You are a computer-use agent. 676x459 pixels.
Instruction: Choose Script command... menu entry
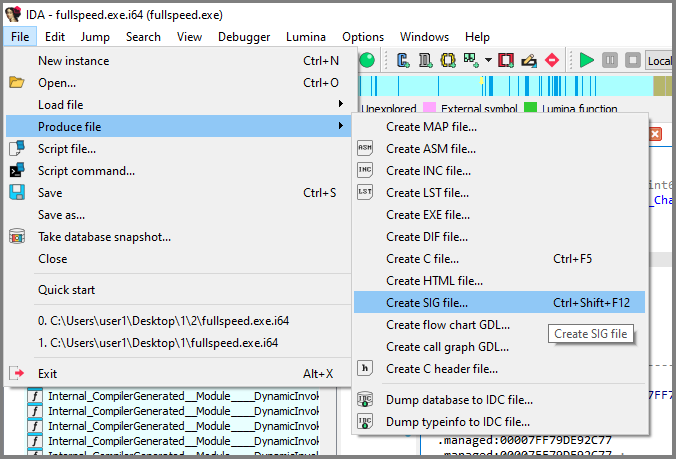178,171
